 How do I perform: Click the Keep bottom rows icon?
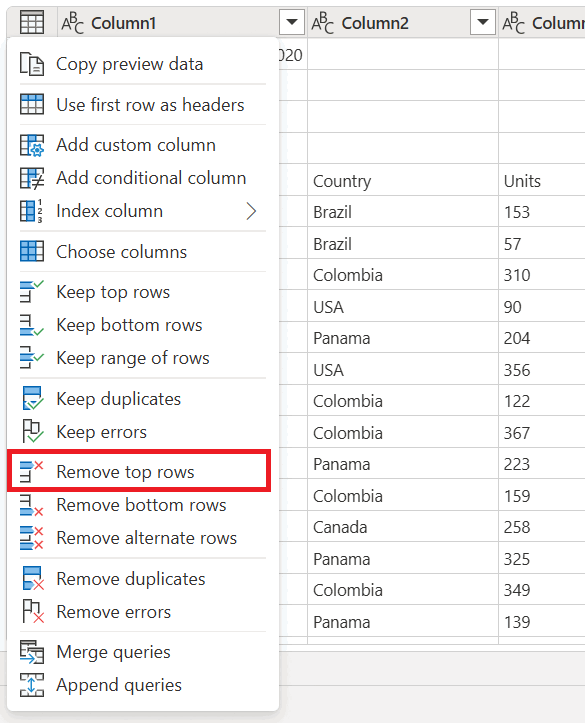point(32,325)
